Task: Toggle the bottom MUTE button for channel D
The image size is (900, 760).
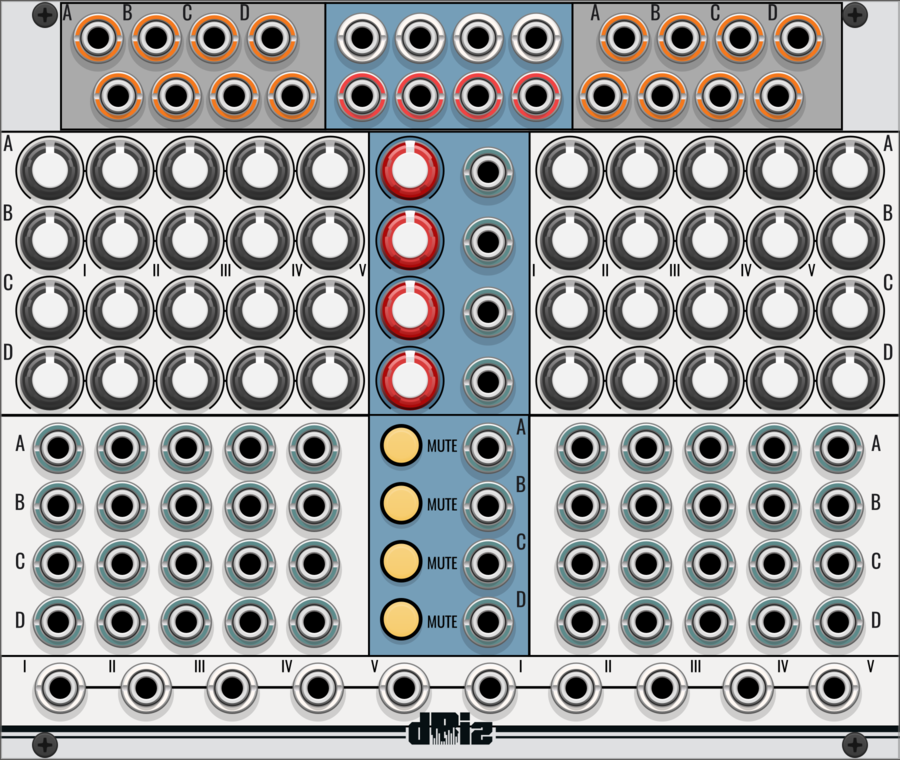Action: pos(402,620)
